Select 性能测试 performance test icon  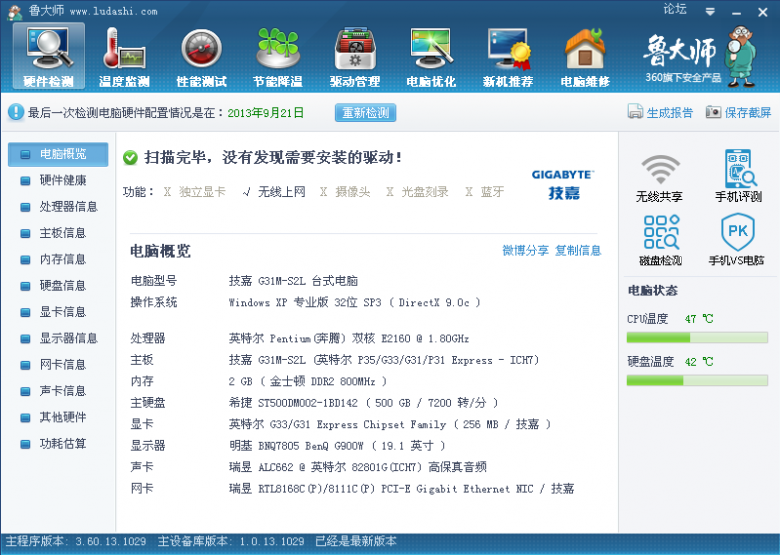[x=201, y=55]
